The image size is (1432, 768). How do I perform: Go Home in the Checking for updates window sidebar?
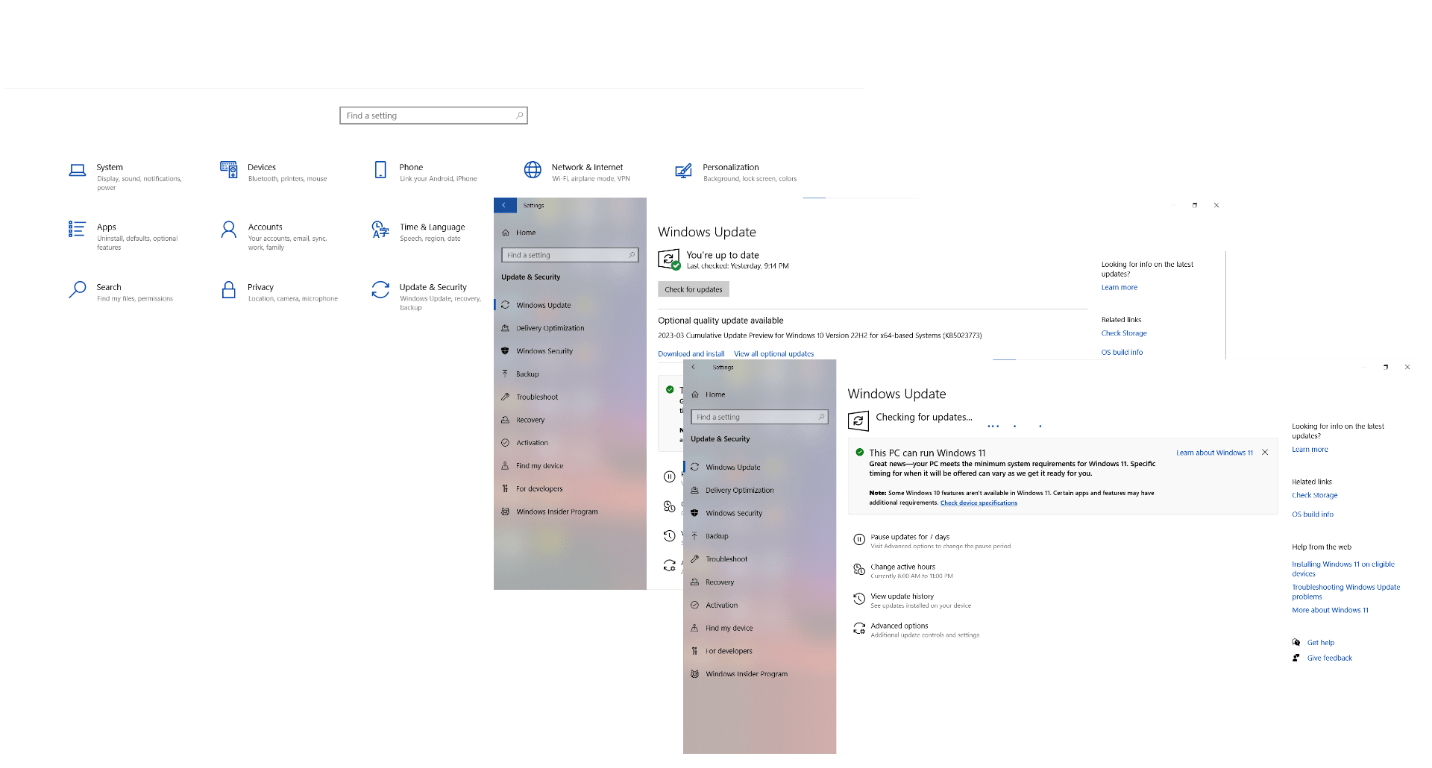tap(715, 394)
